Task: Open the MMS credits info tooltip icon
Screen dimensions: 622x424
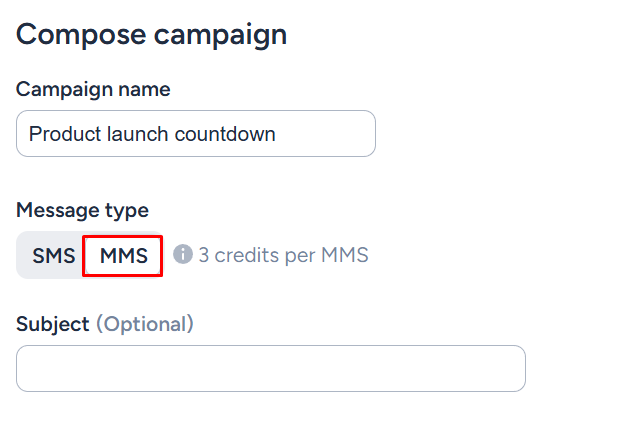Action: 182,255
